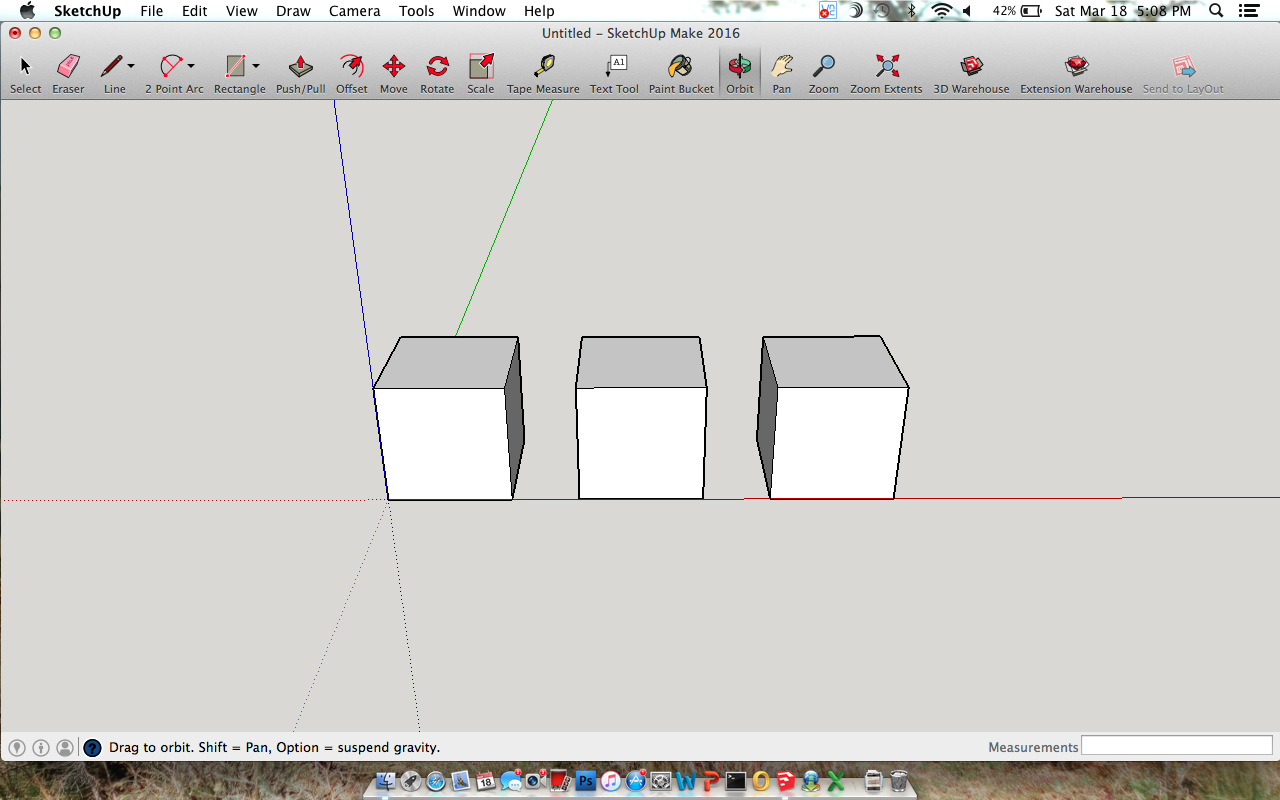Open Photoshop from the Dock
Image resolution: width=1280 pixels, height=800 pixels.
[586, 781]
